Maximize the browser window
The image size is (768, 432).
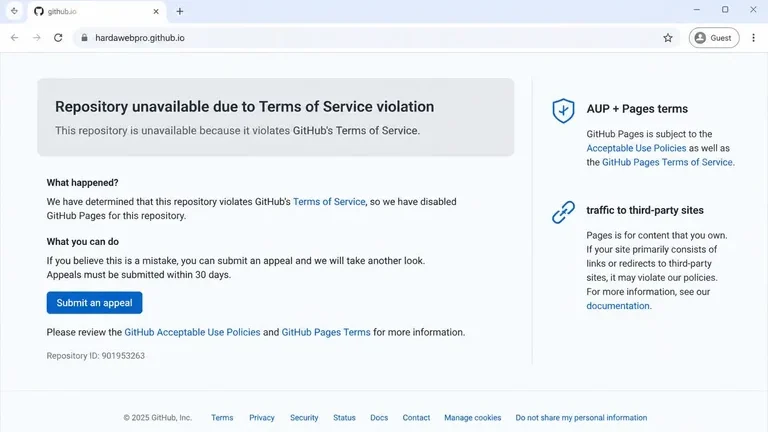click(725, 10)
